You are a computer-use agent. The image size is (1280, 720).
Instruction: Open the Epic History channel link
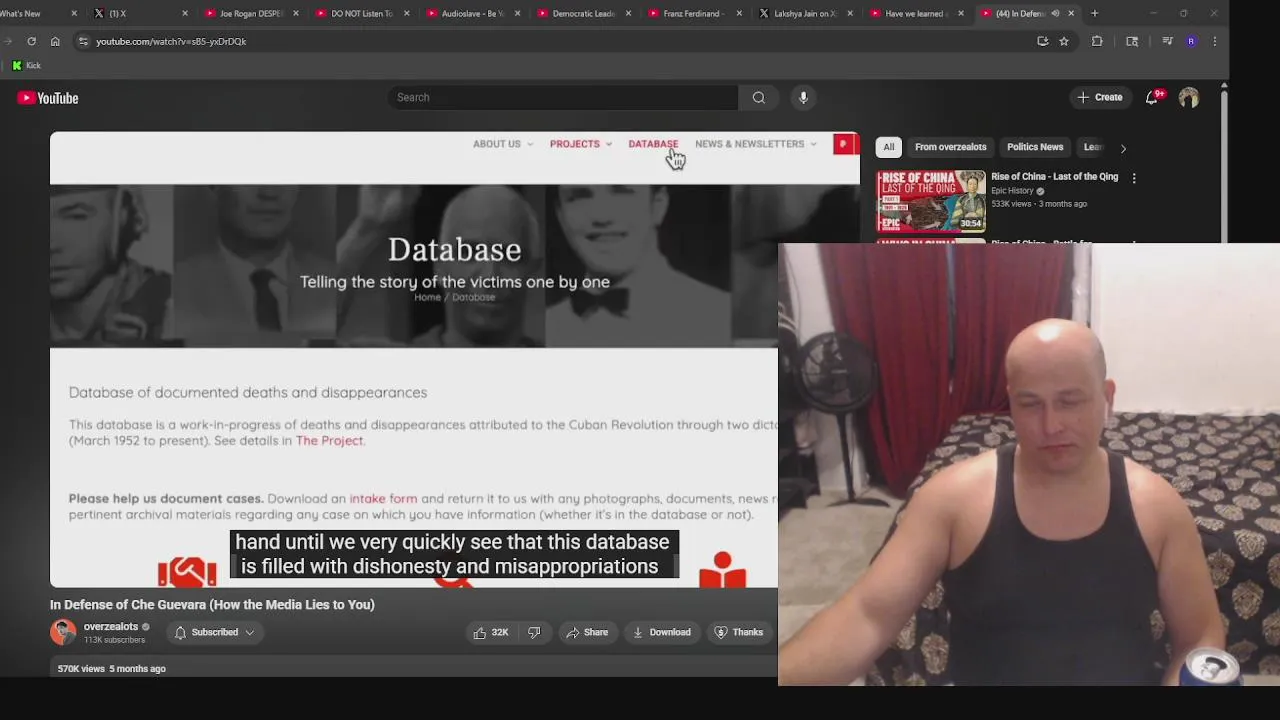(1012, 191)
